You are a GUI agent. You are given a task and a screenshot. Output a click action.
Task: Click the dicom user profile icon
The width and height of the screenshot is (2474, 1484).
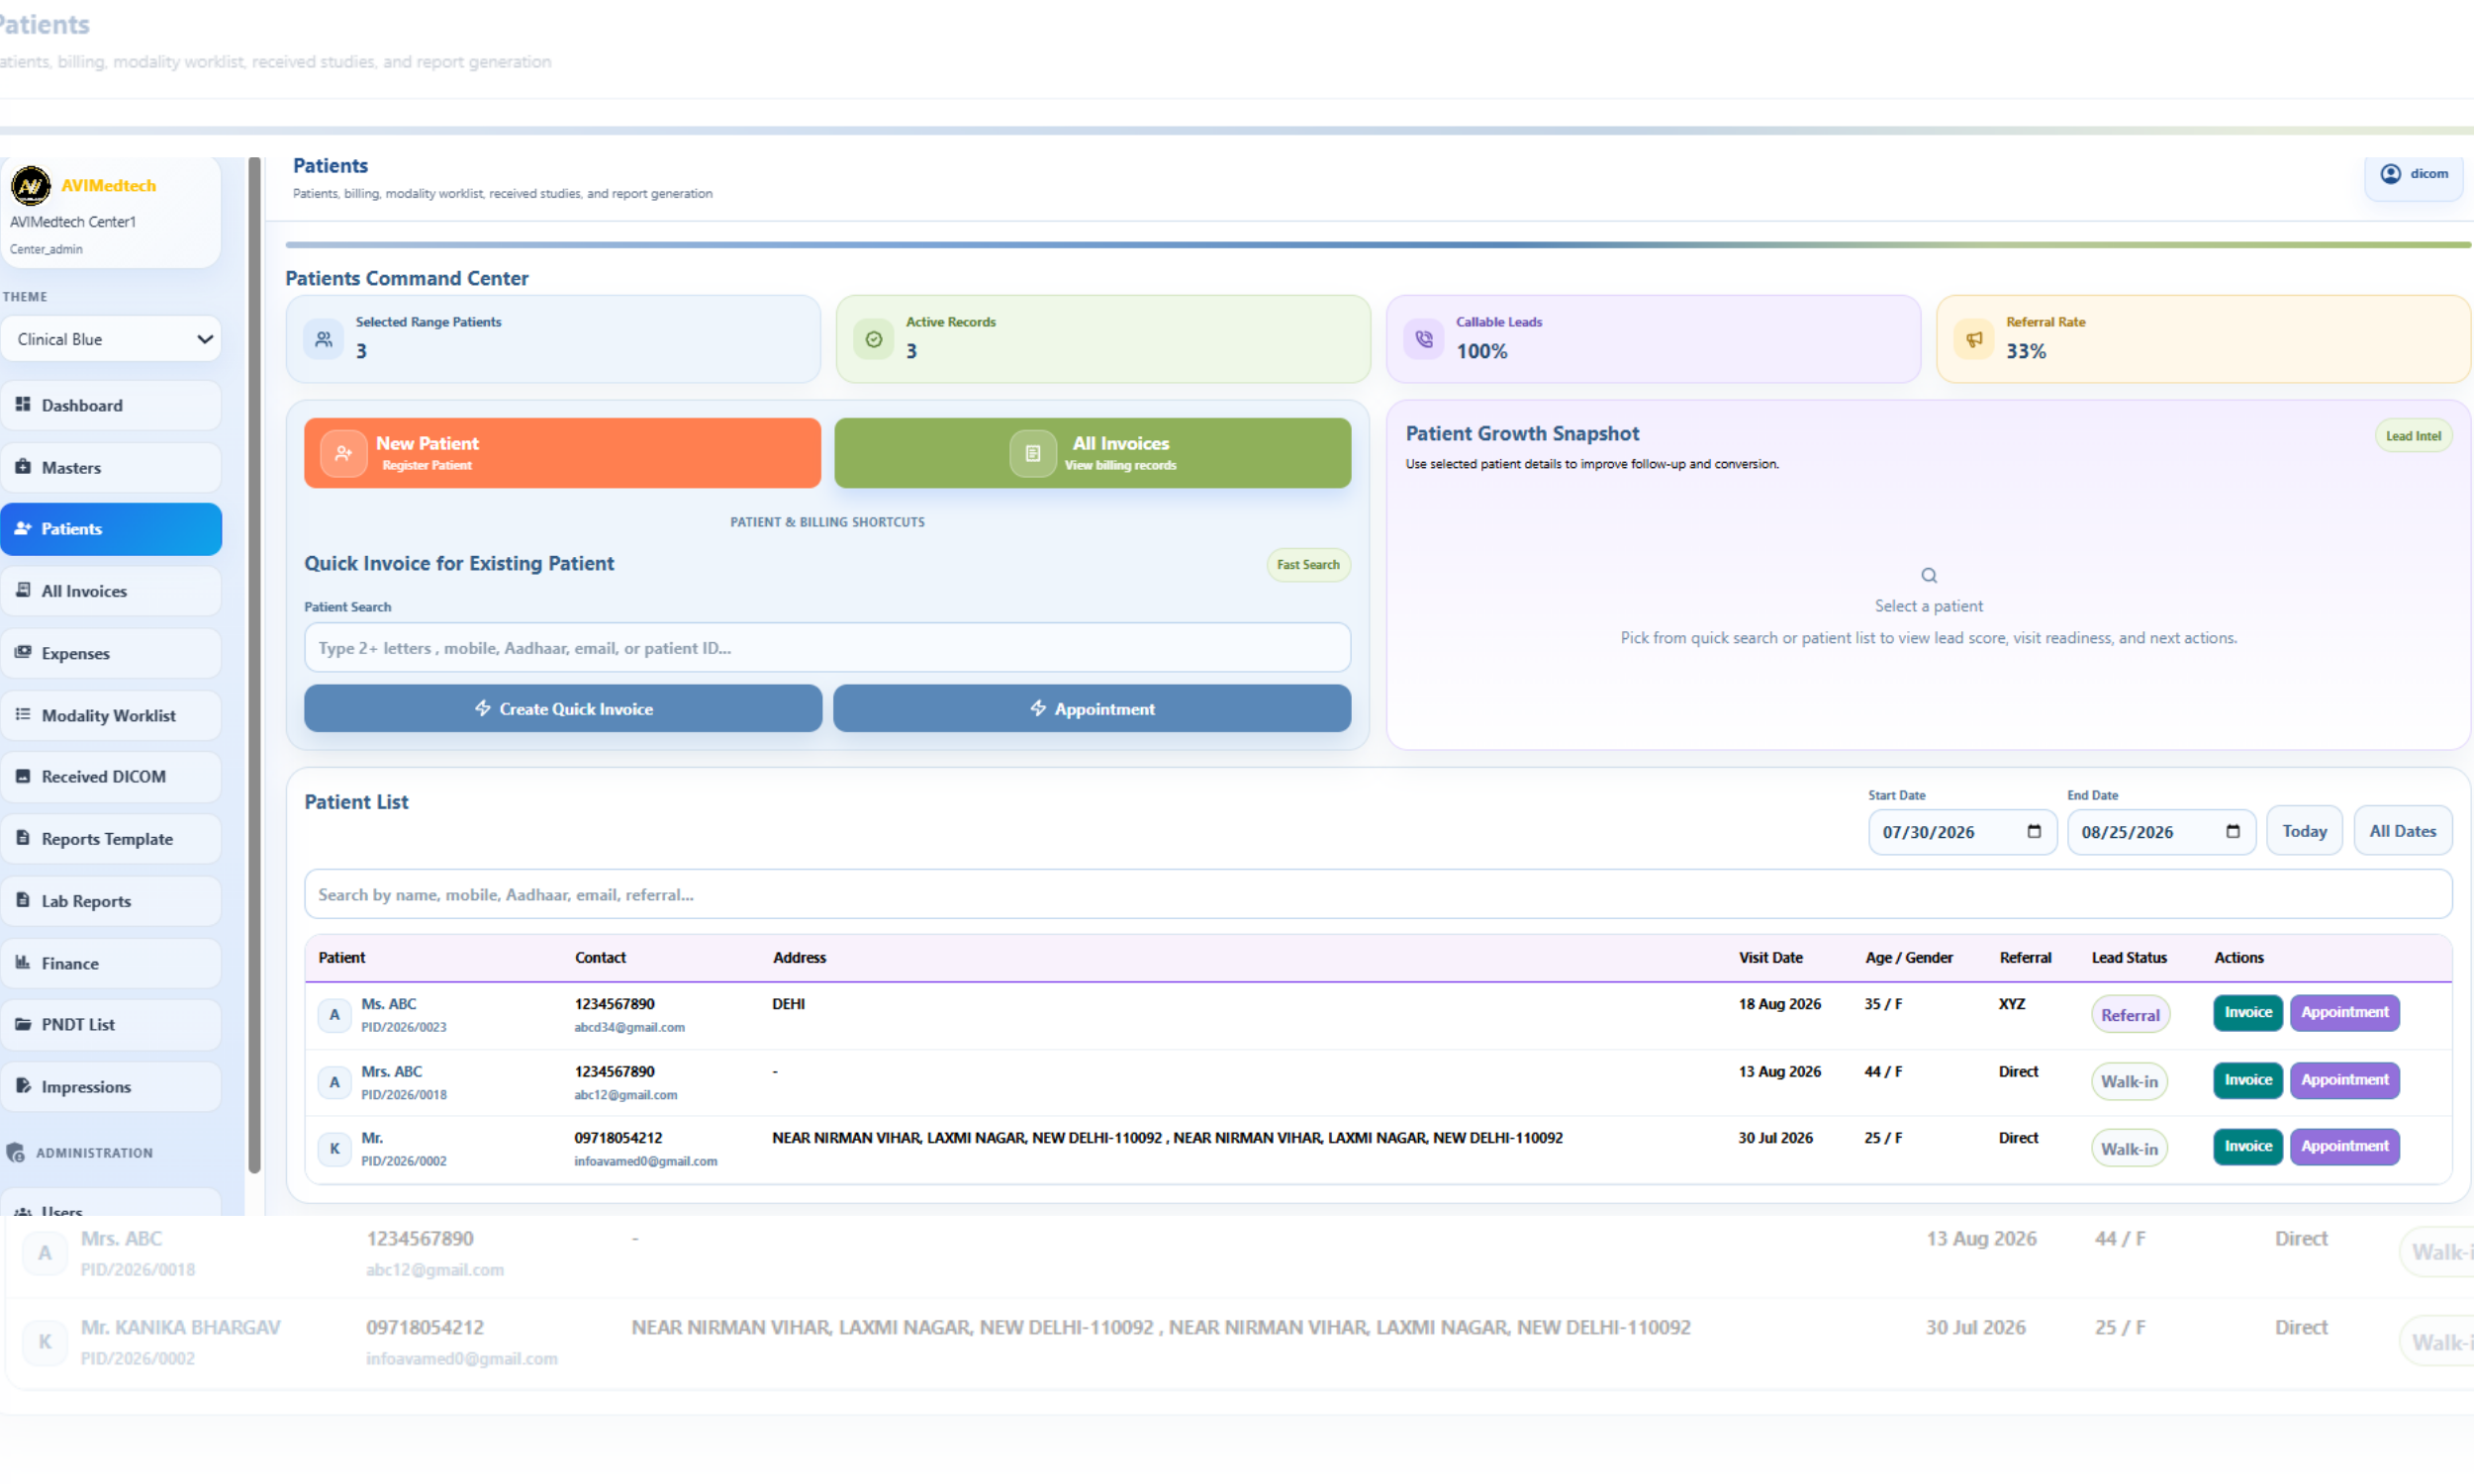(2390, 174)
